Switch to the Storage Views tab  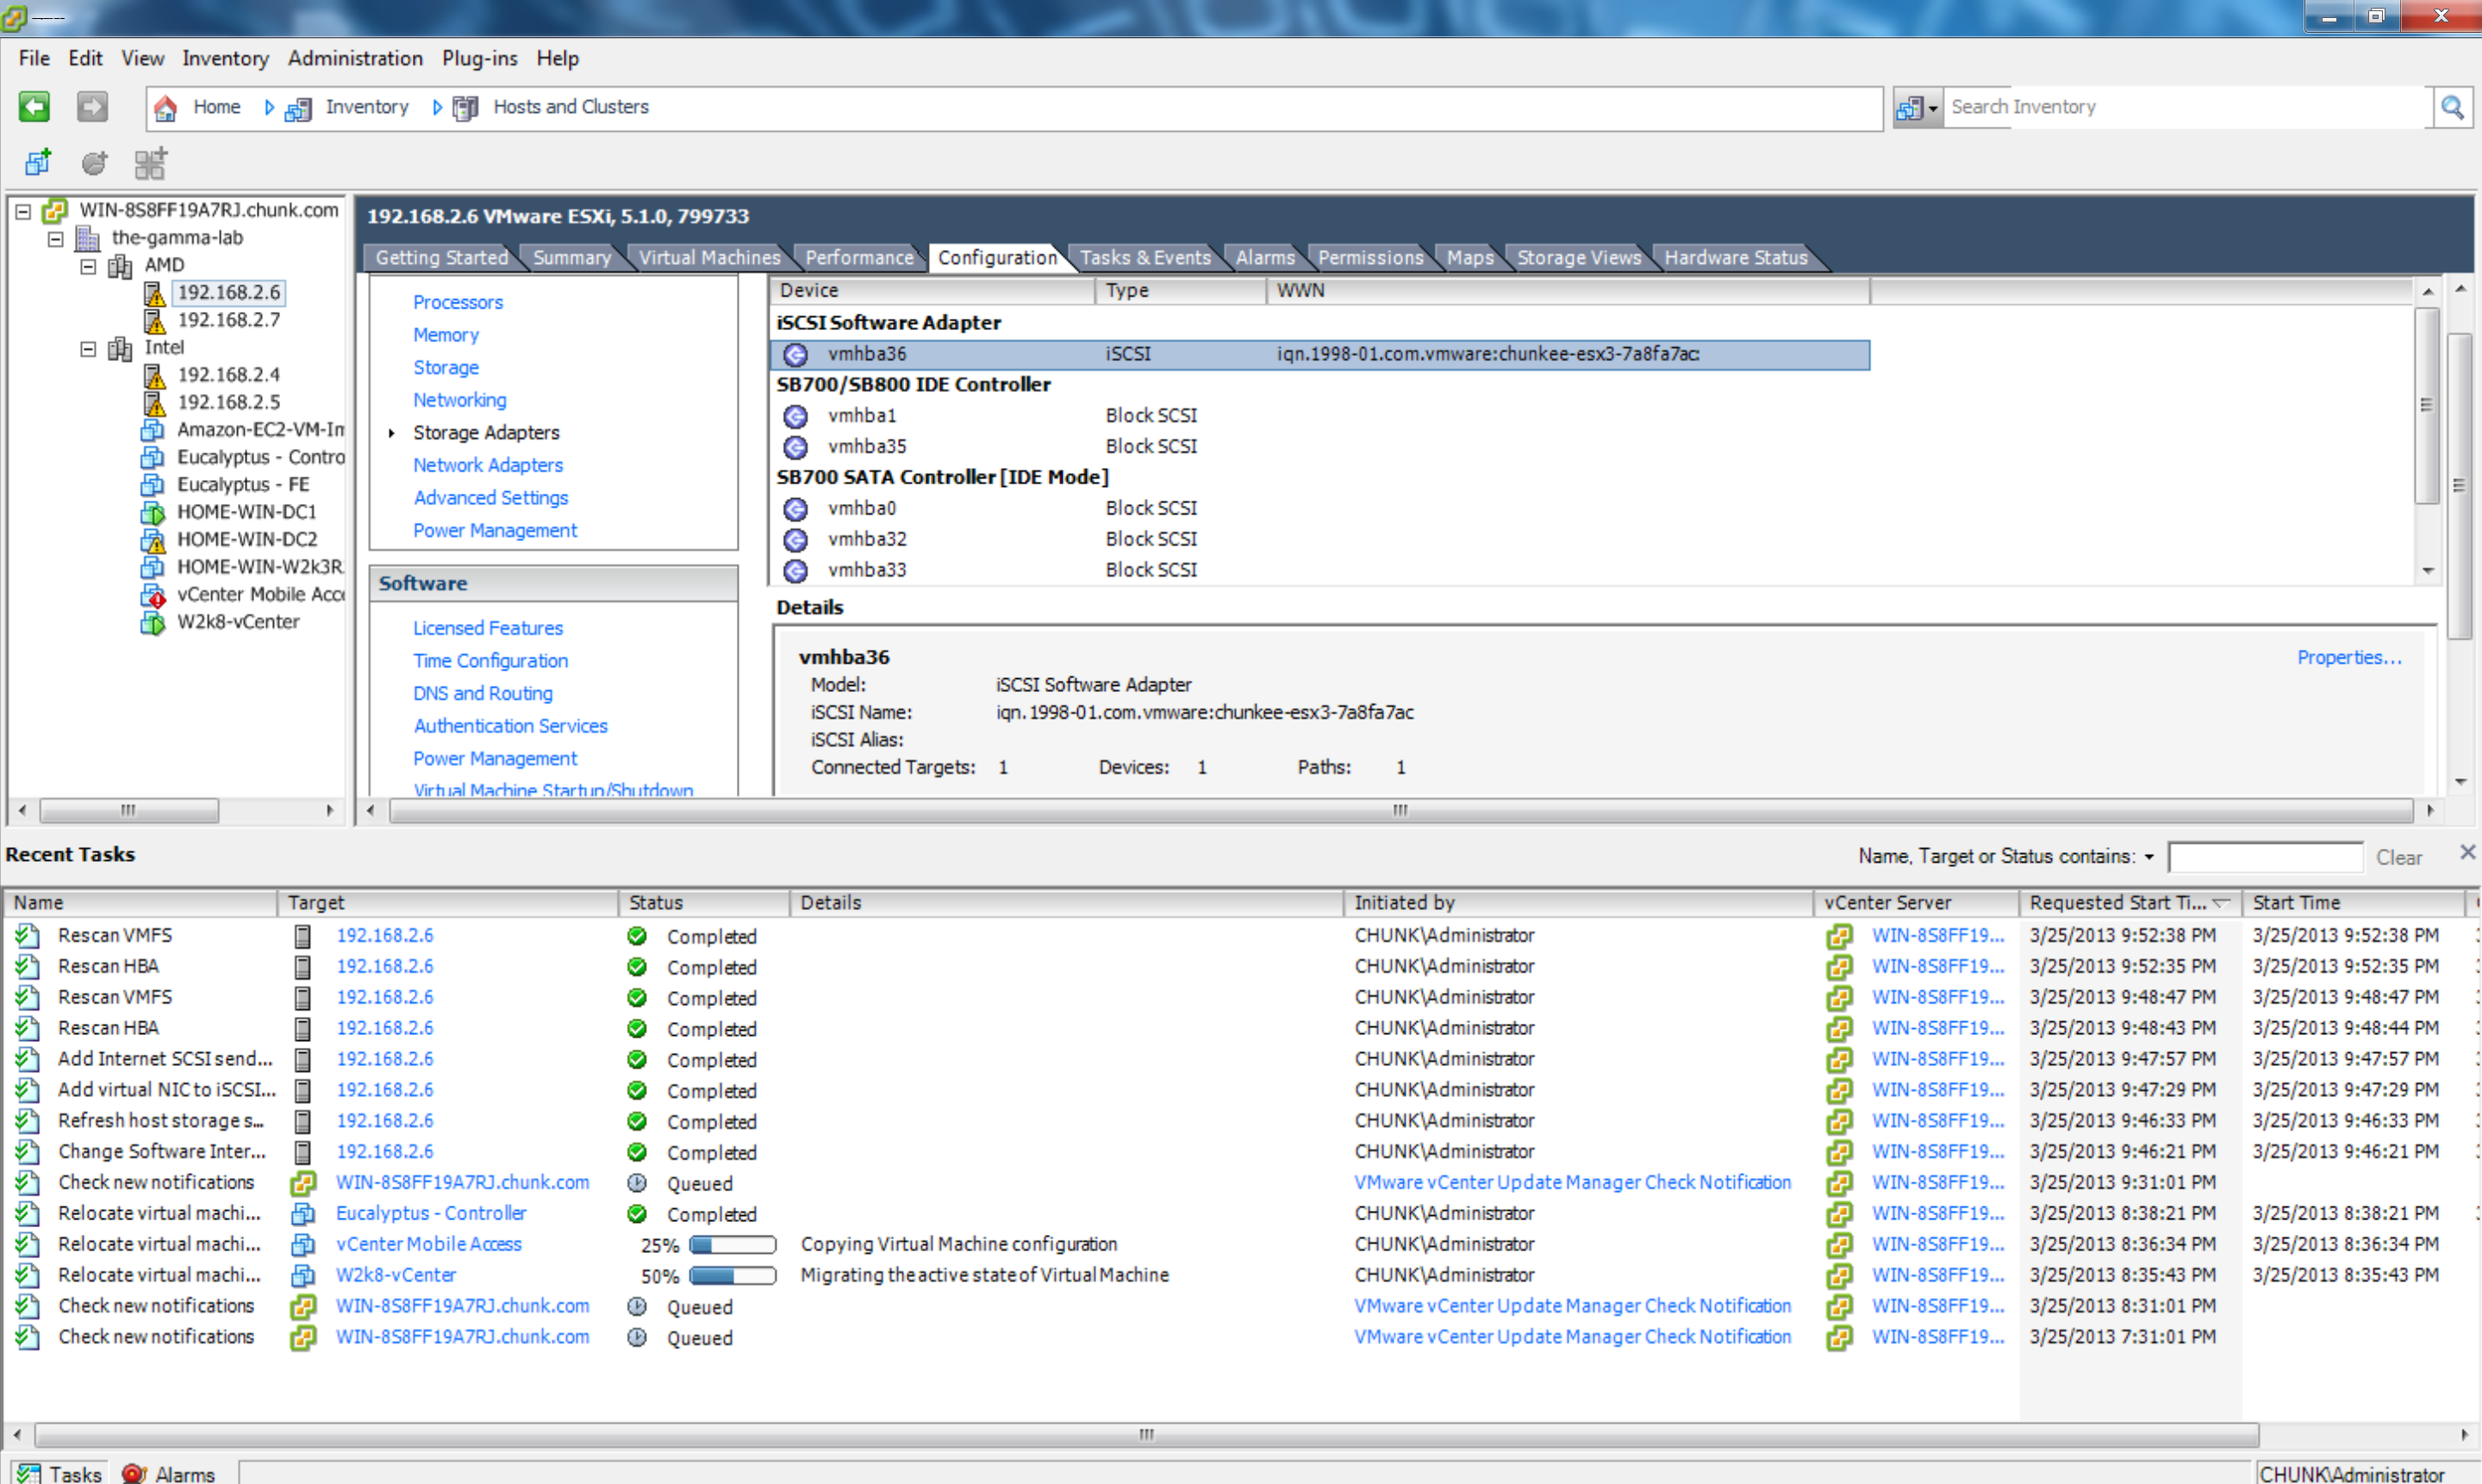click(1578, 257)
